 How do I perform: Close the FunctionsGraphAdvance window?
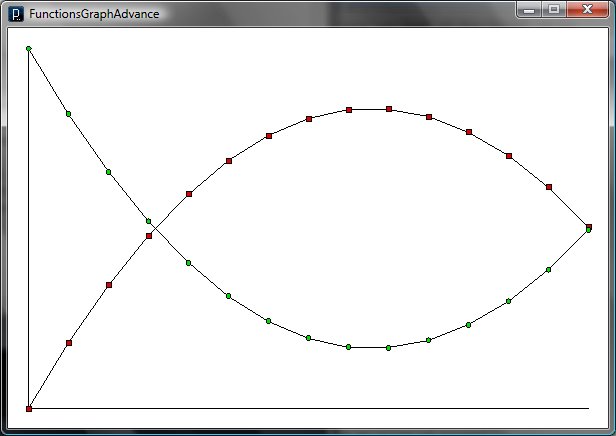pos(587,9)
